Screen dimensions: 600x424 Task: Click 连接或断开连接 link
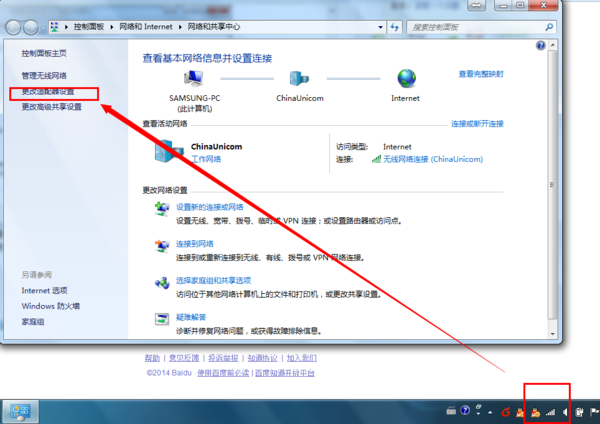(x=477, y=123)
